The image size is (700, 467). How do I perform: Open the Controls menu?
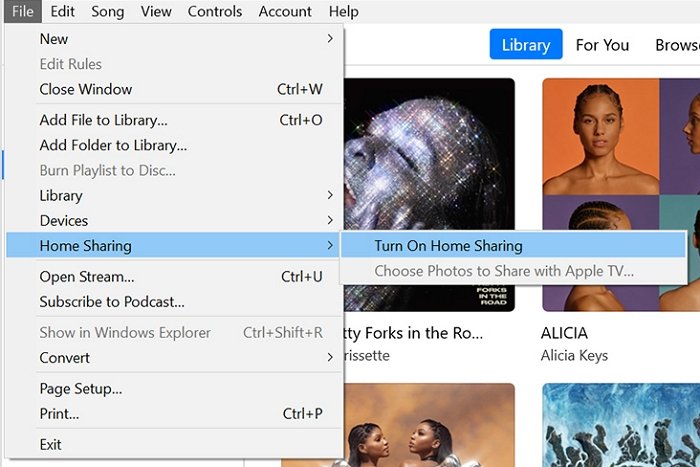point(215,11)
